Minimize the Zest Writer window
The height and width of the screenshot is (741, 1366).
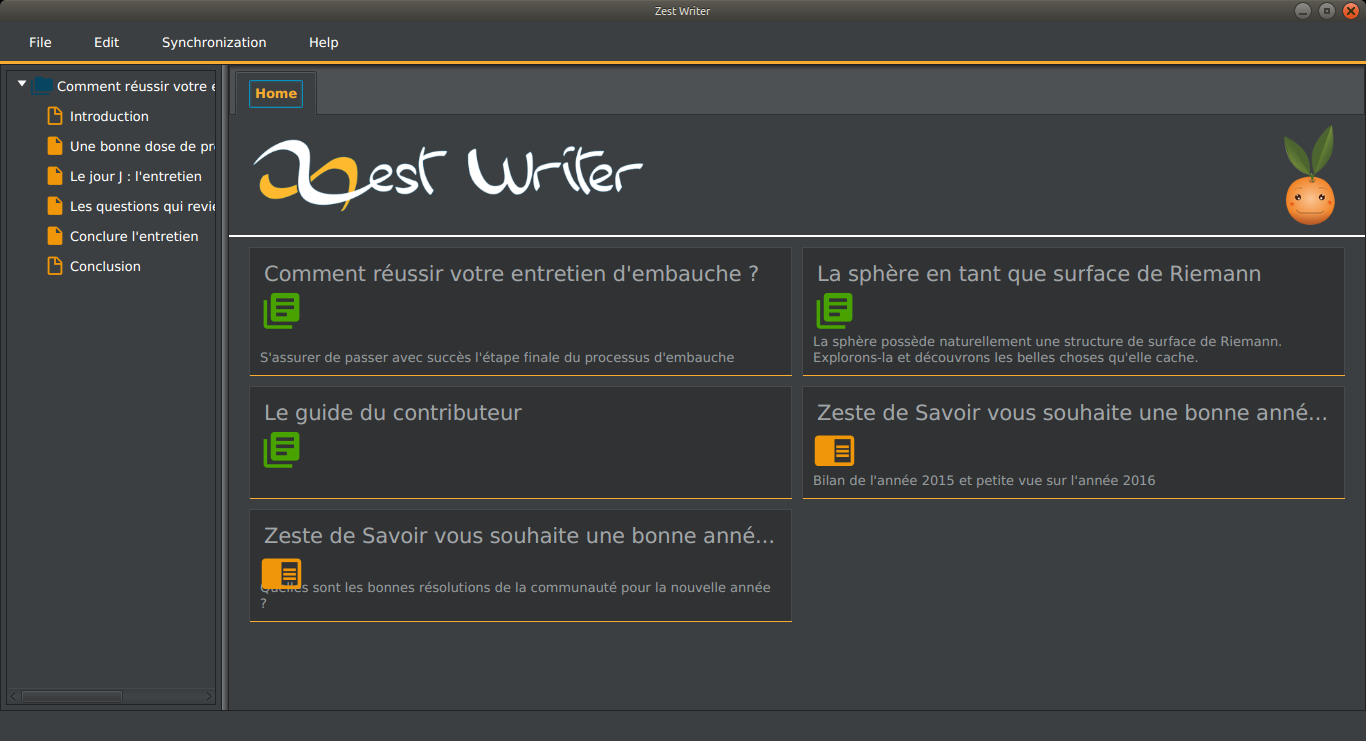point(1302,10)
